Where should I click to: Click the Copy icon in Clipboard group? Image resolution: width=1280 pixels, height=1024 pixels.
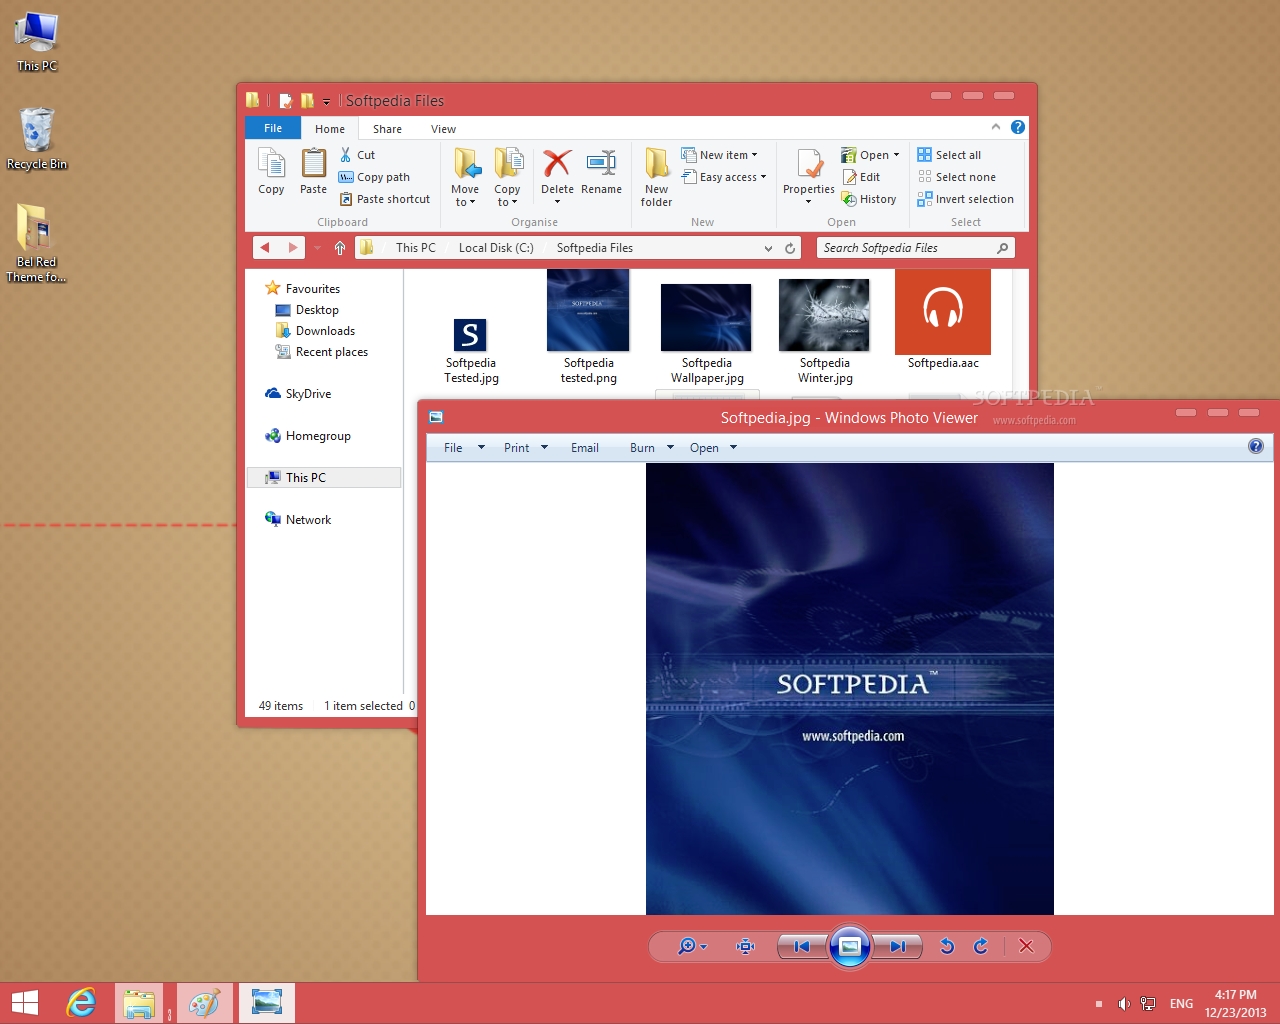pyautogui.click(x=271, y=171)
